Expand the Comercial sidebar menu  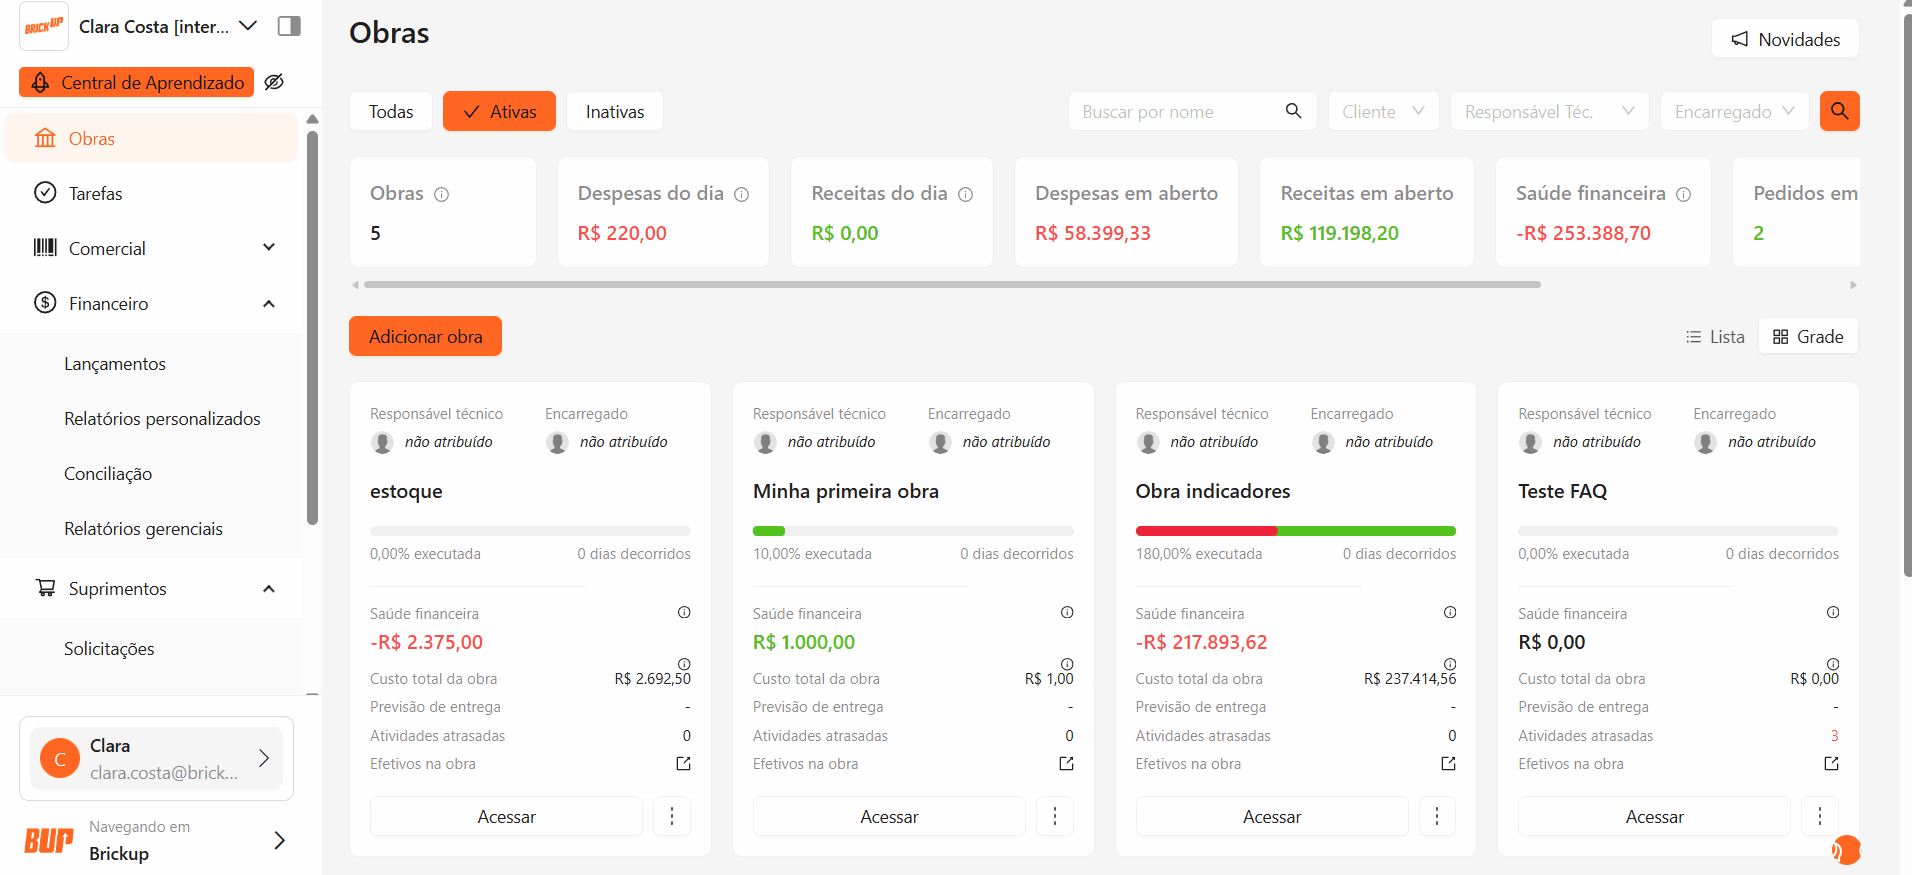(x=268, y=248)
